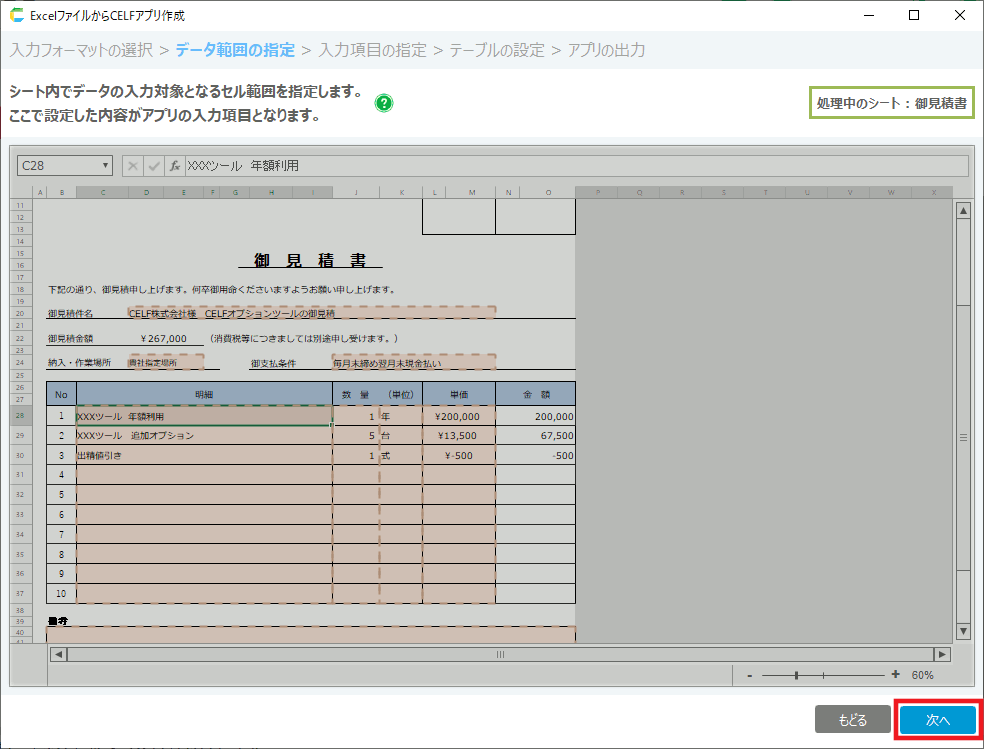Viewport: 984px width, 749px height.
Task: Click the zoom slider handle
Action: (x=796, y=675)
